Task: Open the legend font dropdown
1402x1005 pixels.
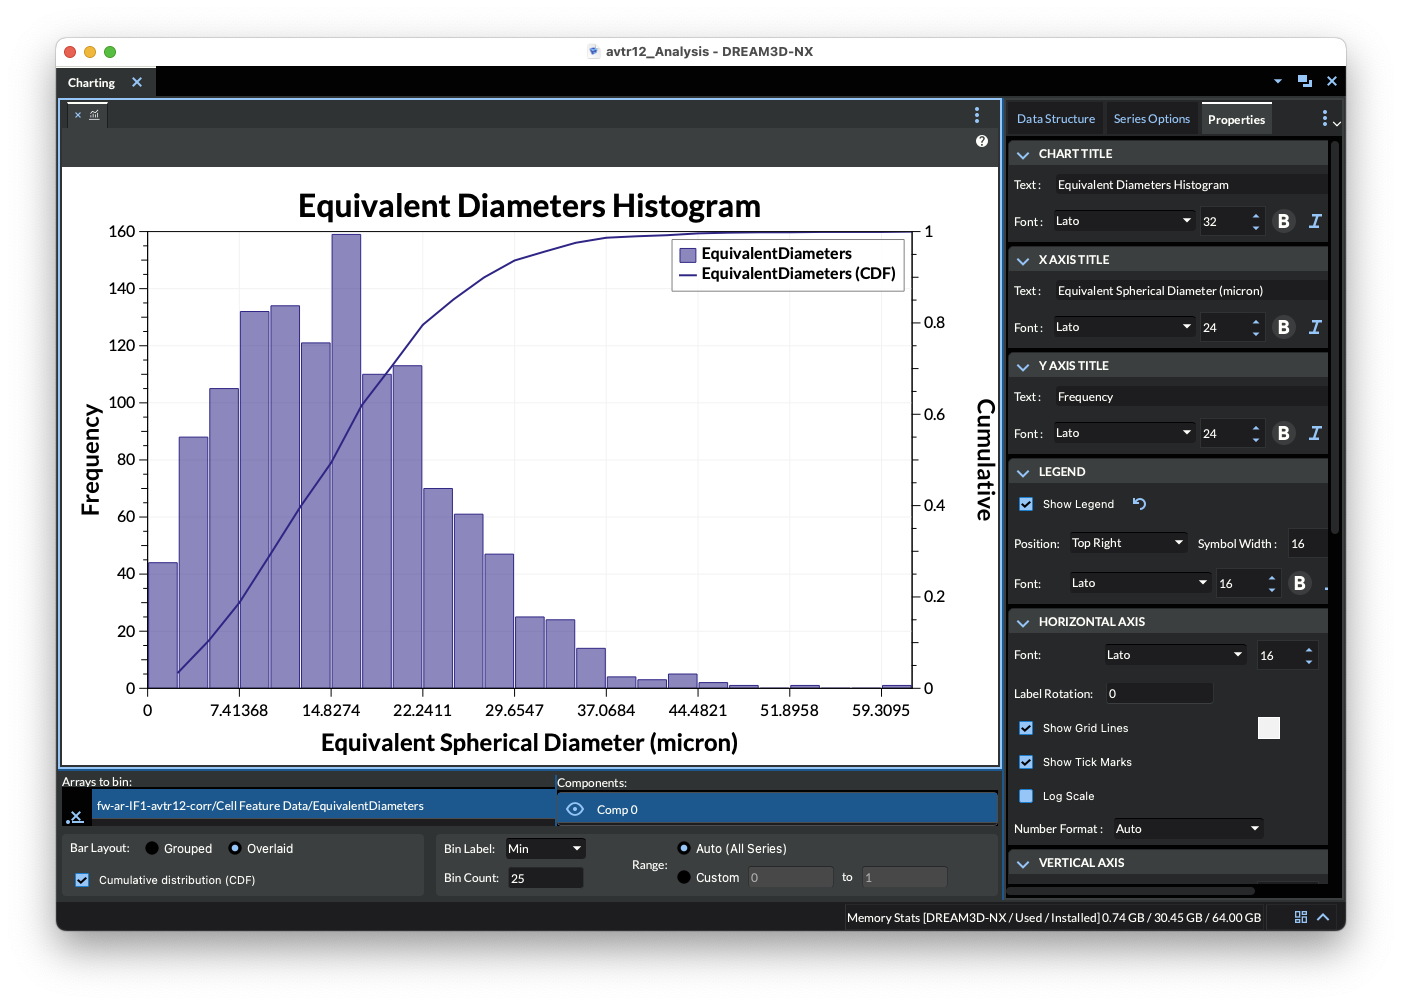Action: [1139, 583]
